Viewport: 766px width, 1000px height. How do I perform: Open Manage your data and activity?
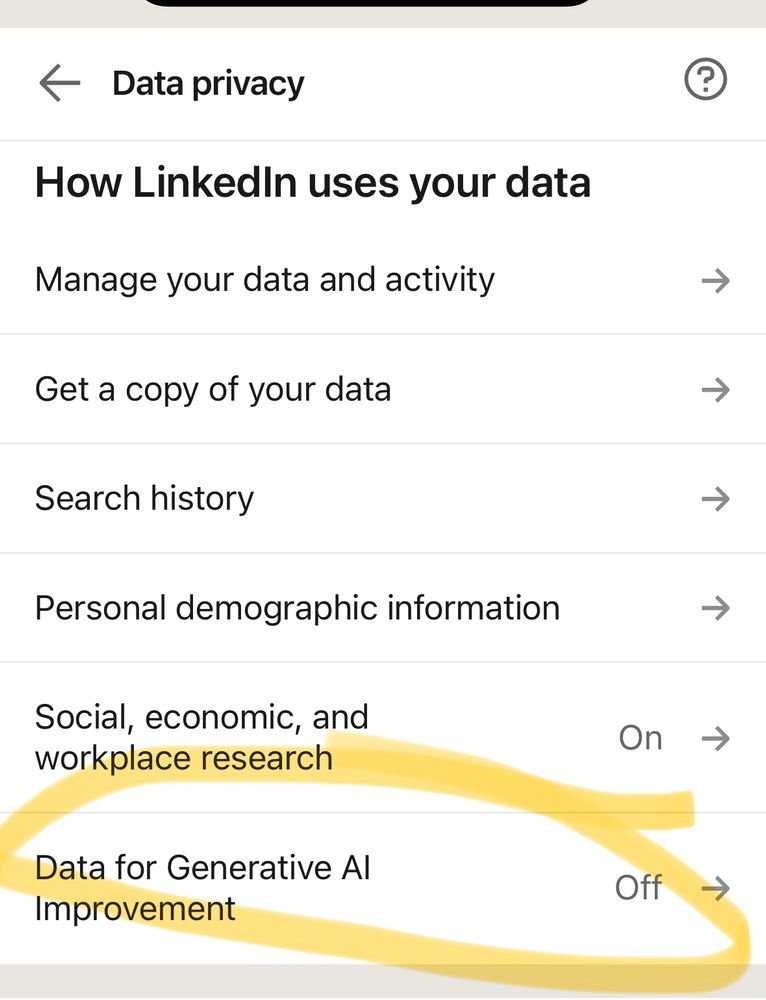point(264,280)
